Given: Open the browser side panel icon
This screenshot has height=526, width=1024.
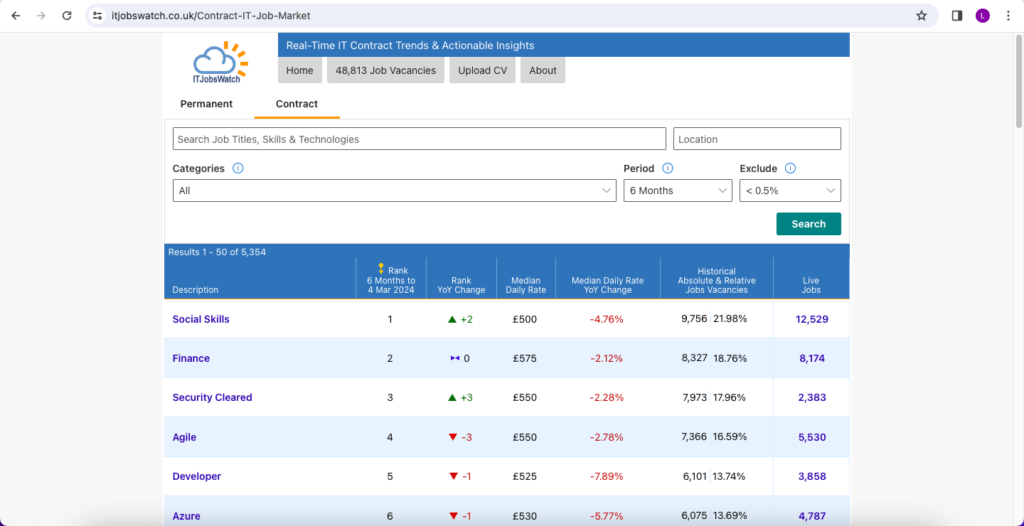Looking at the screenshot, I should pos(957,16).
